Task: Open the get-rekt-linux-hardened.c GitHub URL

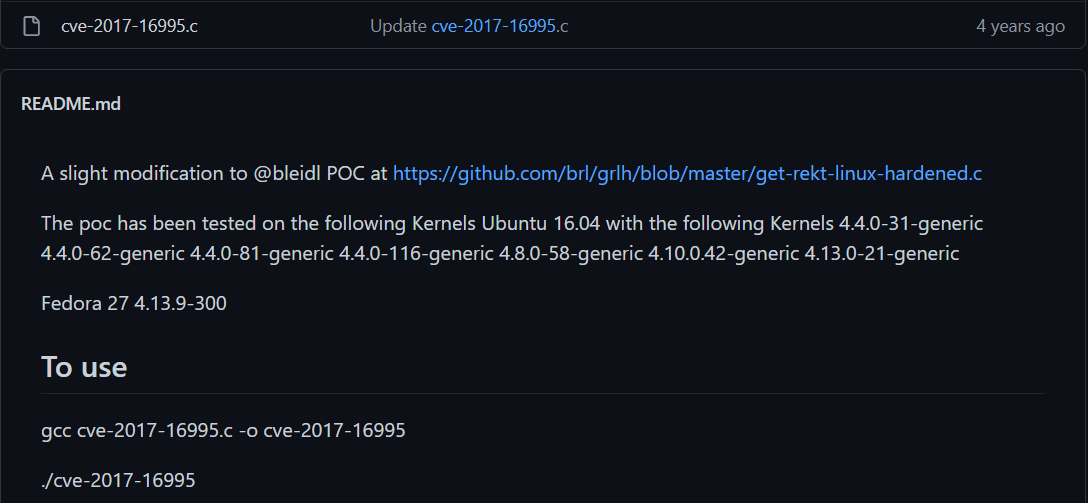Action: point(687,173)
